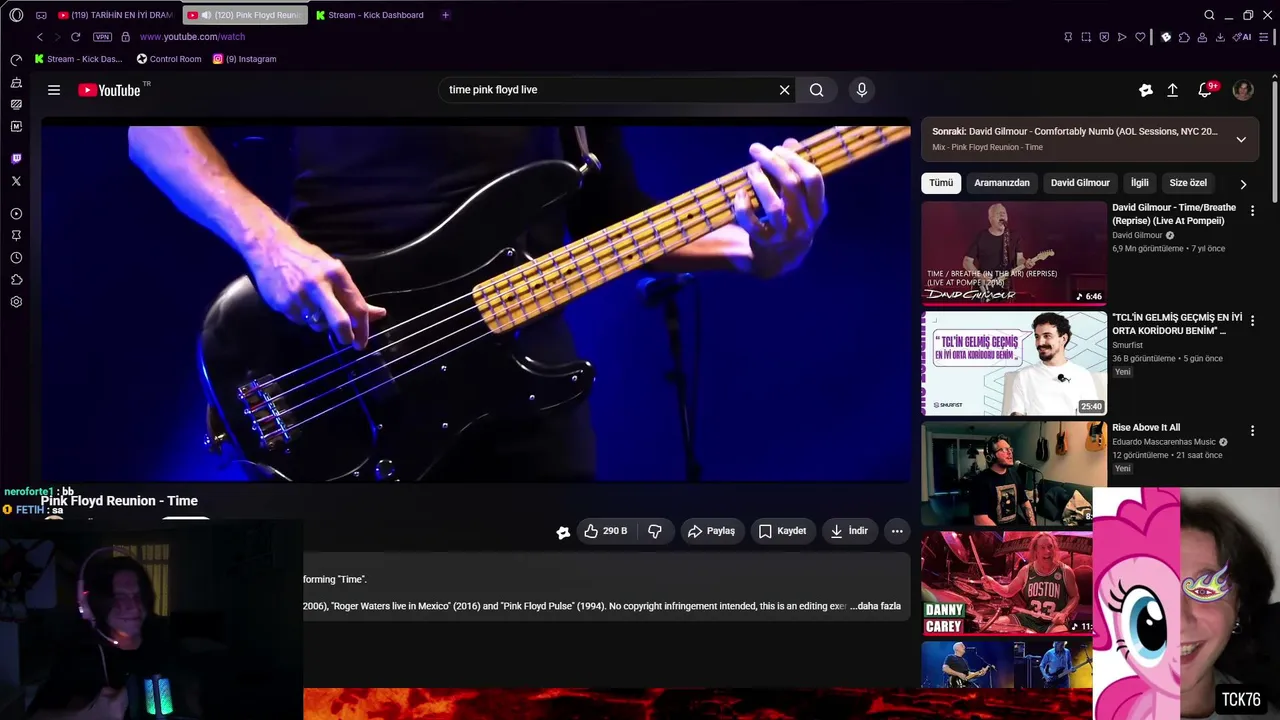Go to the YouTube home logo
The height and width of the screenshot is (720, 1280).
[x=109, y=90]
